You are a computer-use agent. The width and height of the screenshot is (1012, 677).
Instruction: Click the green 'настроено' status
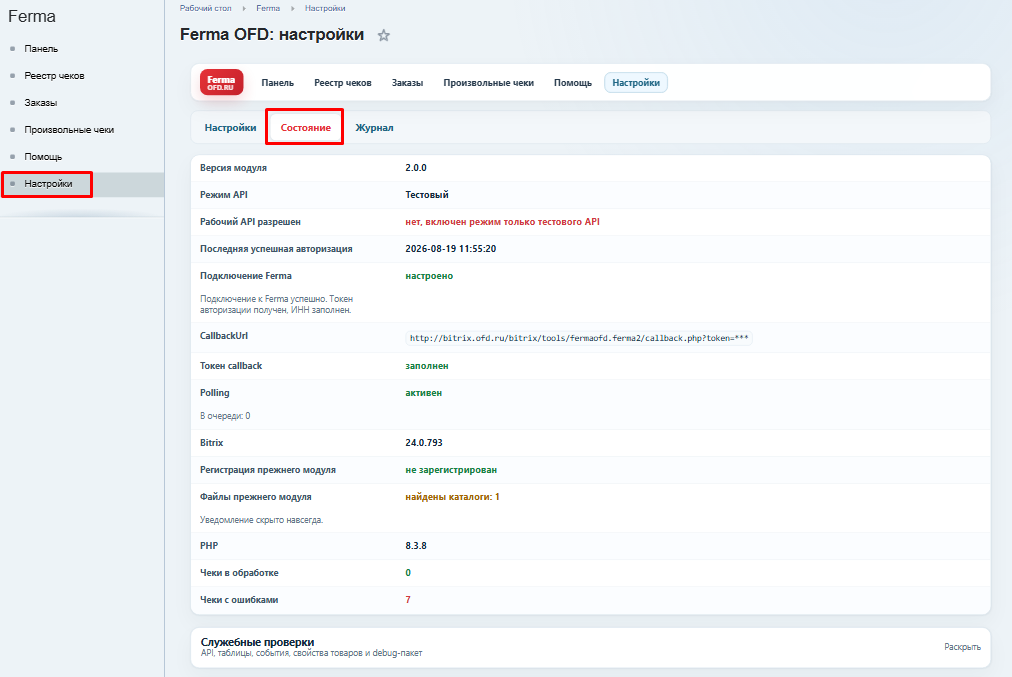click(429, 276)
